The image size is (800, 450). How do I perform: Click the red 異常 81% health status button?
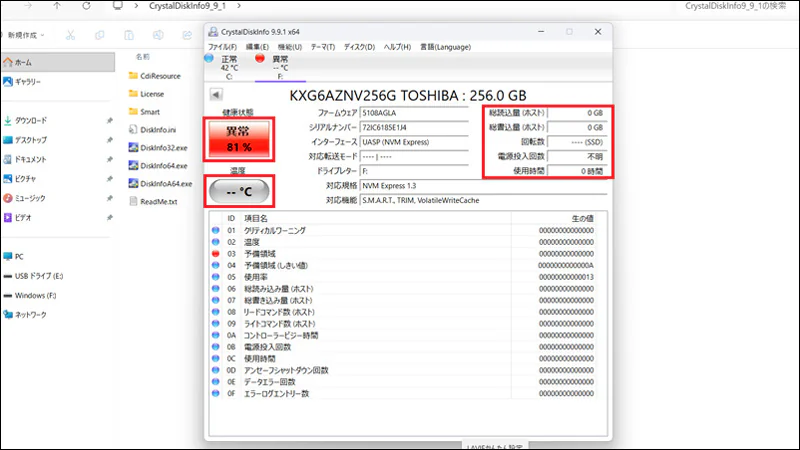click(x=239, y=139)
